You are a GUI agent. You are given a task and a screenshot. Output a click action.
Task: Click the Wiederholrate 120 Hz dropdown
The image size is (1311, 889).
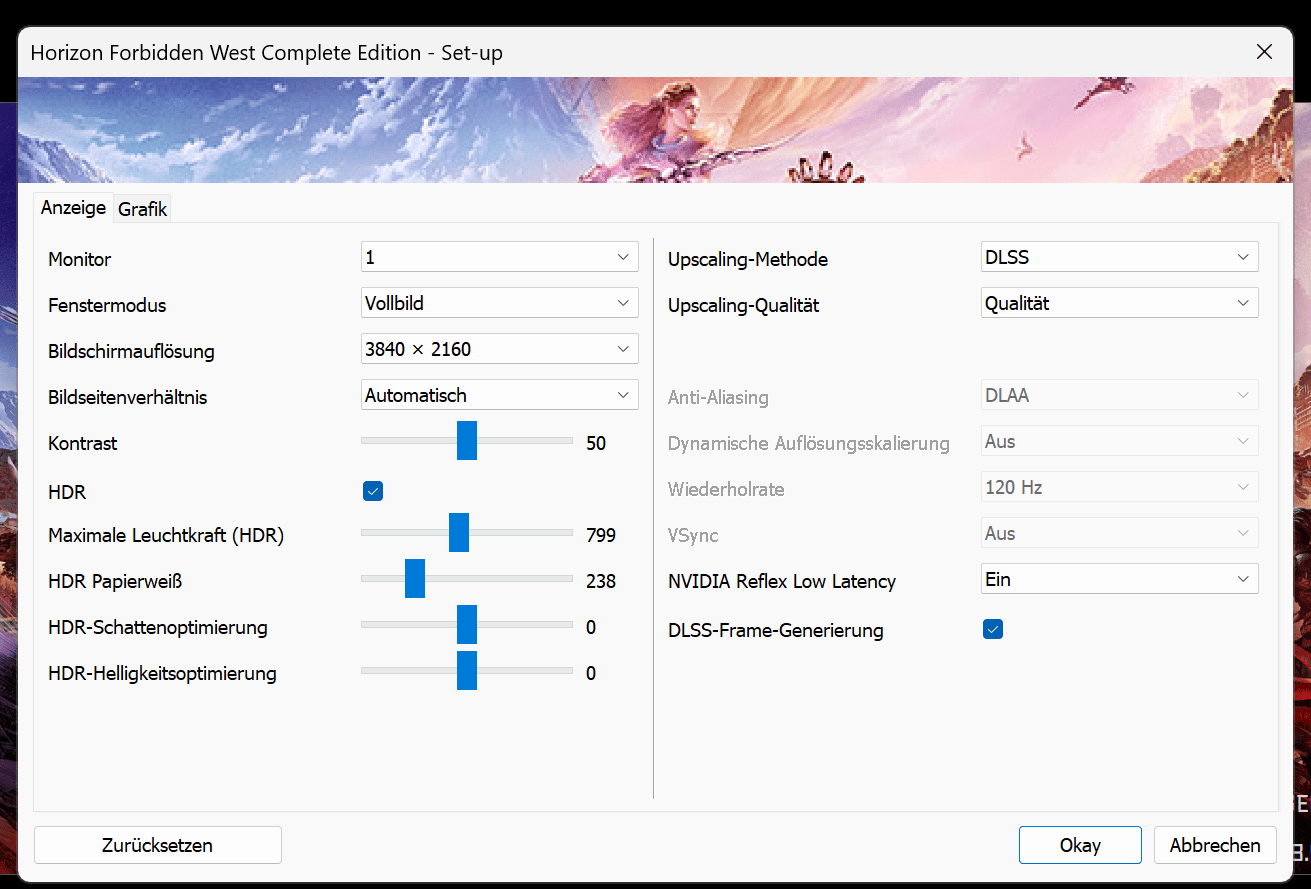pos(1119,487)
